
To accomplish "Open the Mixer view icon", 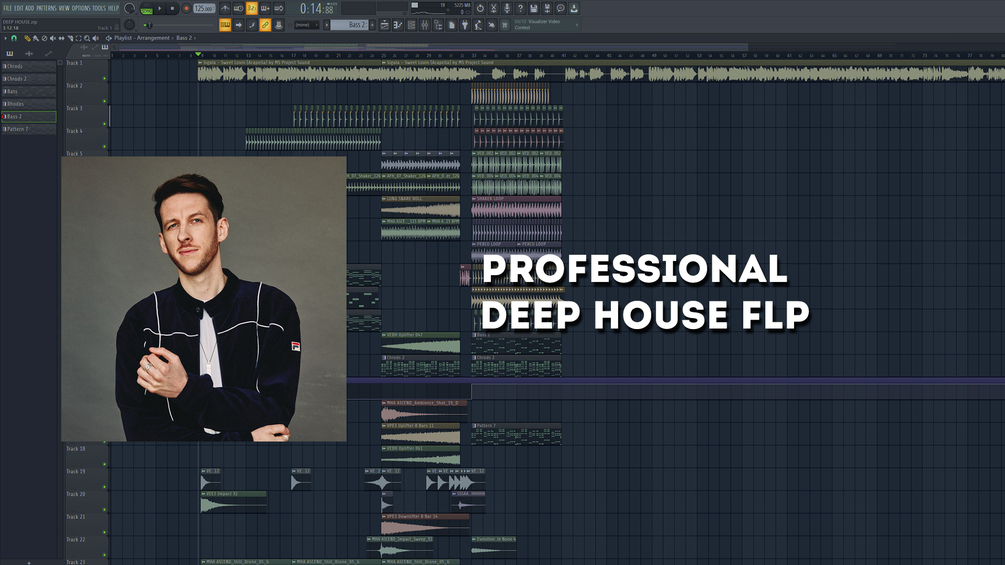I will pos(424,25).
